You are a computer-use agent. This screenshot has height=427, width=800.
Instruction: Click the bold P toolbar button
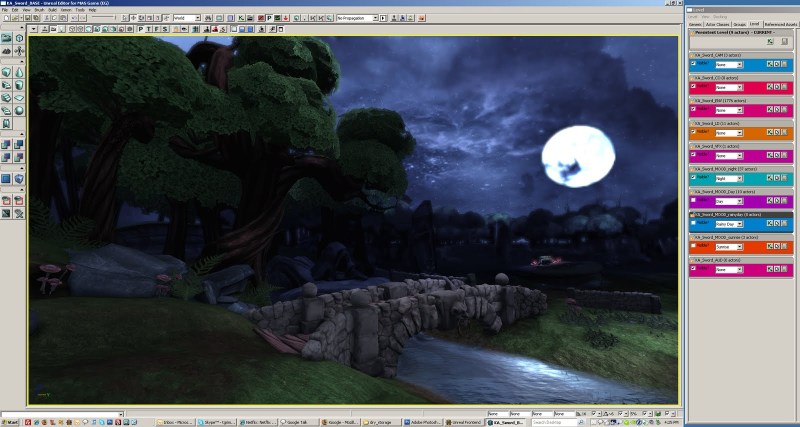tap(269, 18)
